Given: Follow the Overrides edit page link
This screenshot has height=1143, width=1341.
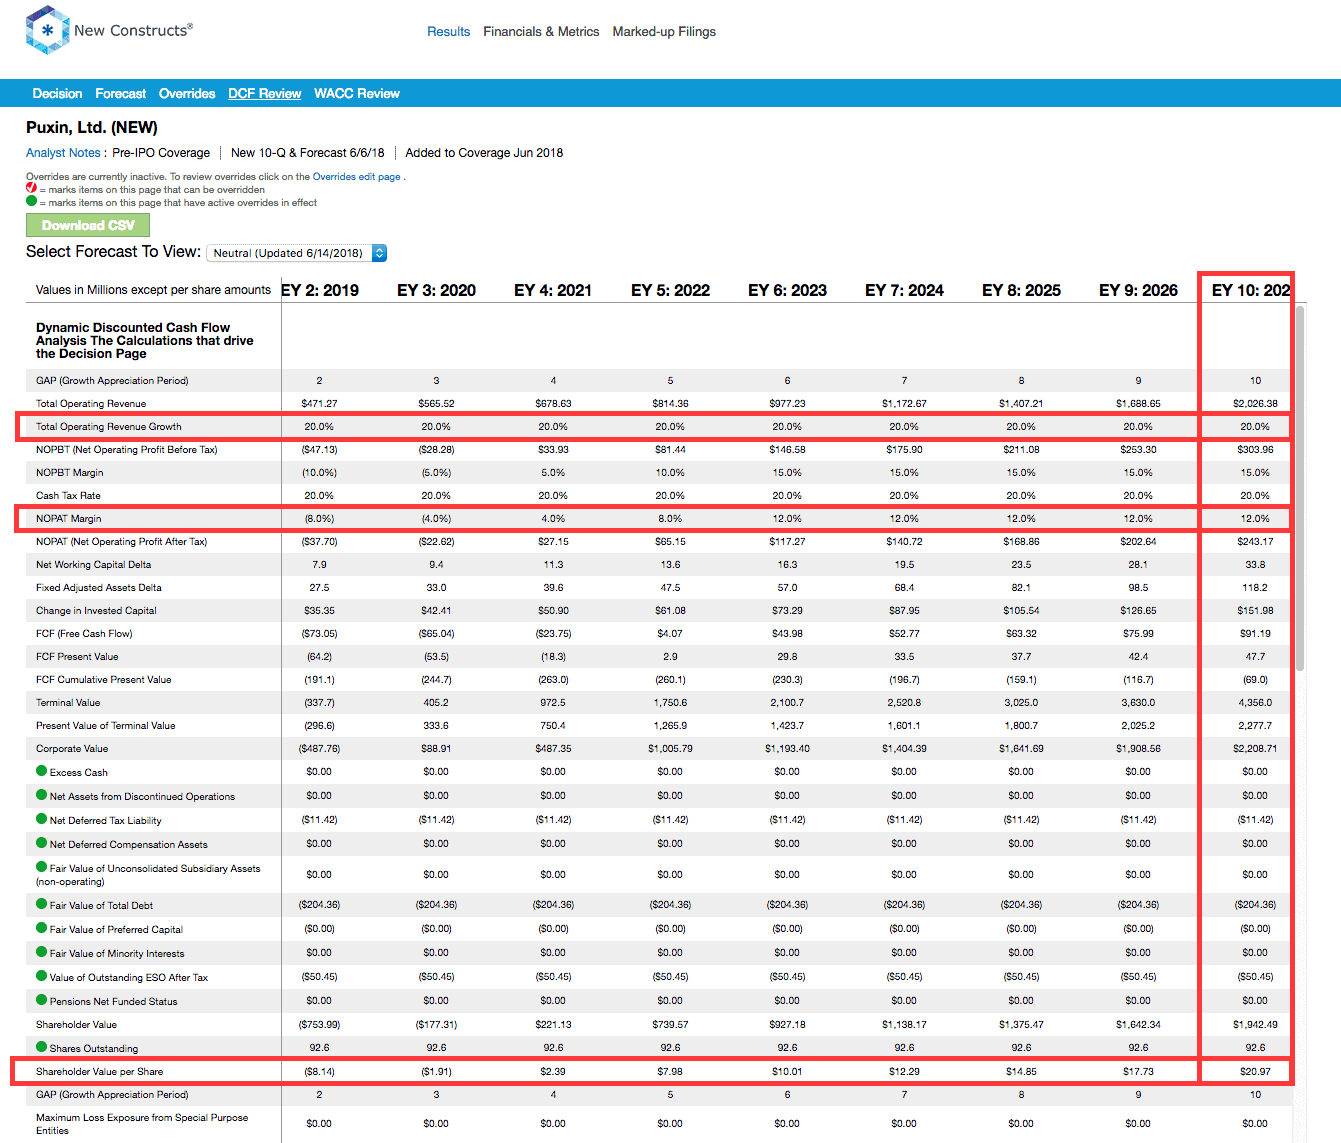Looking at the screenshot, I should tap(356, 177).
